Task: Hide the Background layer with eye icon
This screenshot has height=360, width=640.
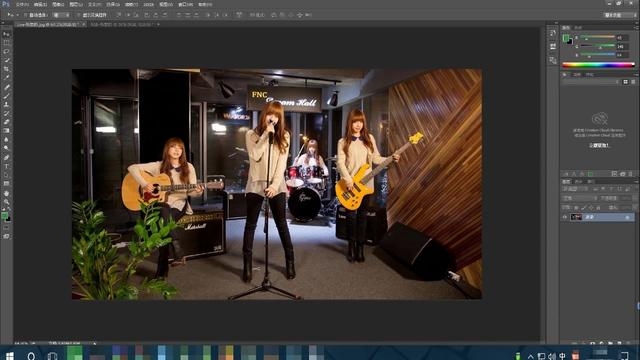Action: tap(565, 217)
